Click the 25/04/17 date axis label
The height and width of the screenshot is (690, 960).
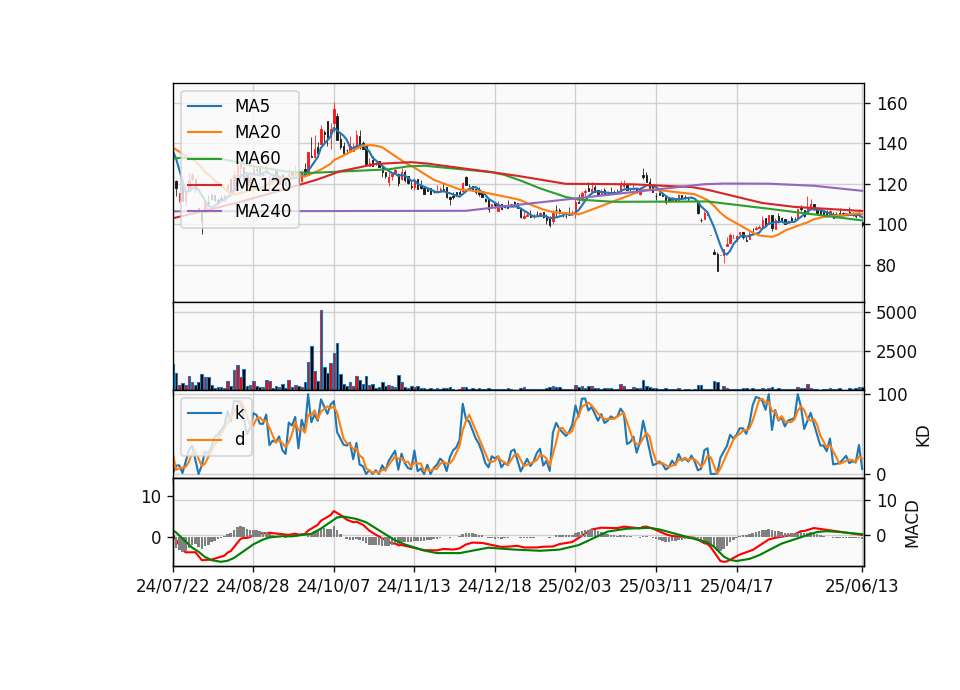click(x=737, y=586)
